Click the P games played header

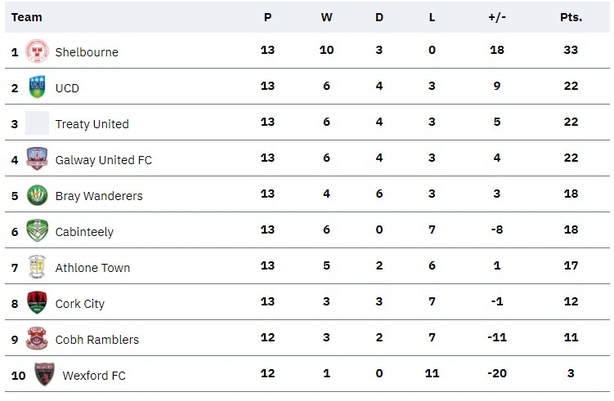(x=267, y=17)
